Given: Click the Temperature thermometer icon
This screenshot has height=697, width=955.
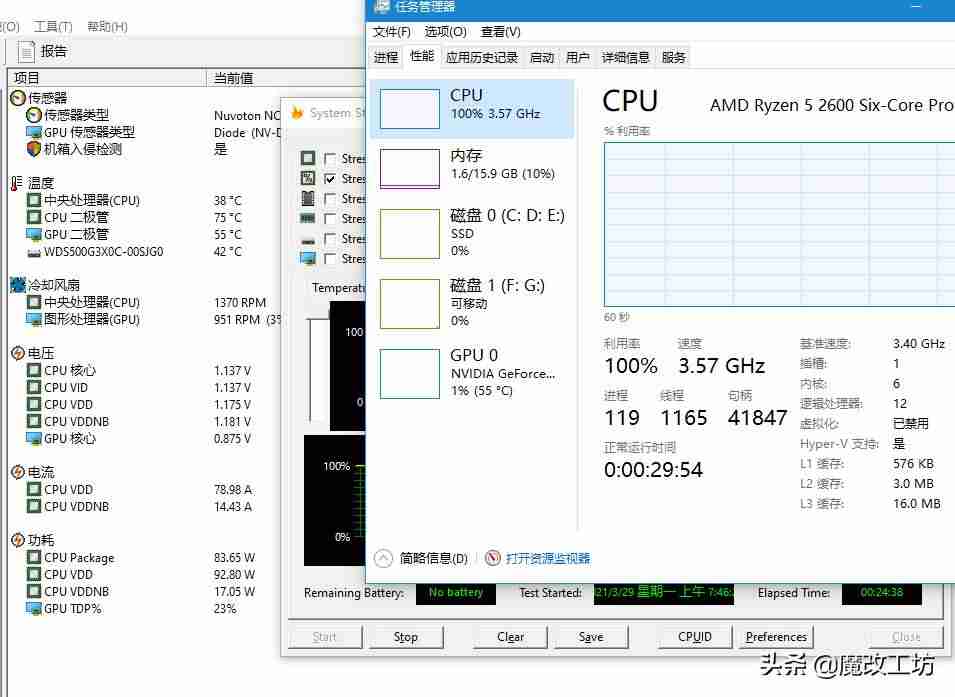Looking at the screenshot, I should [17, 183].
